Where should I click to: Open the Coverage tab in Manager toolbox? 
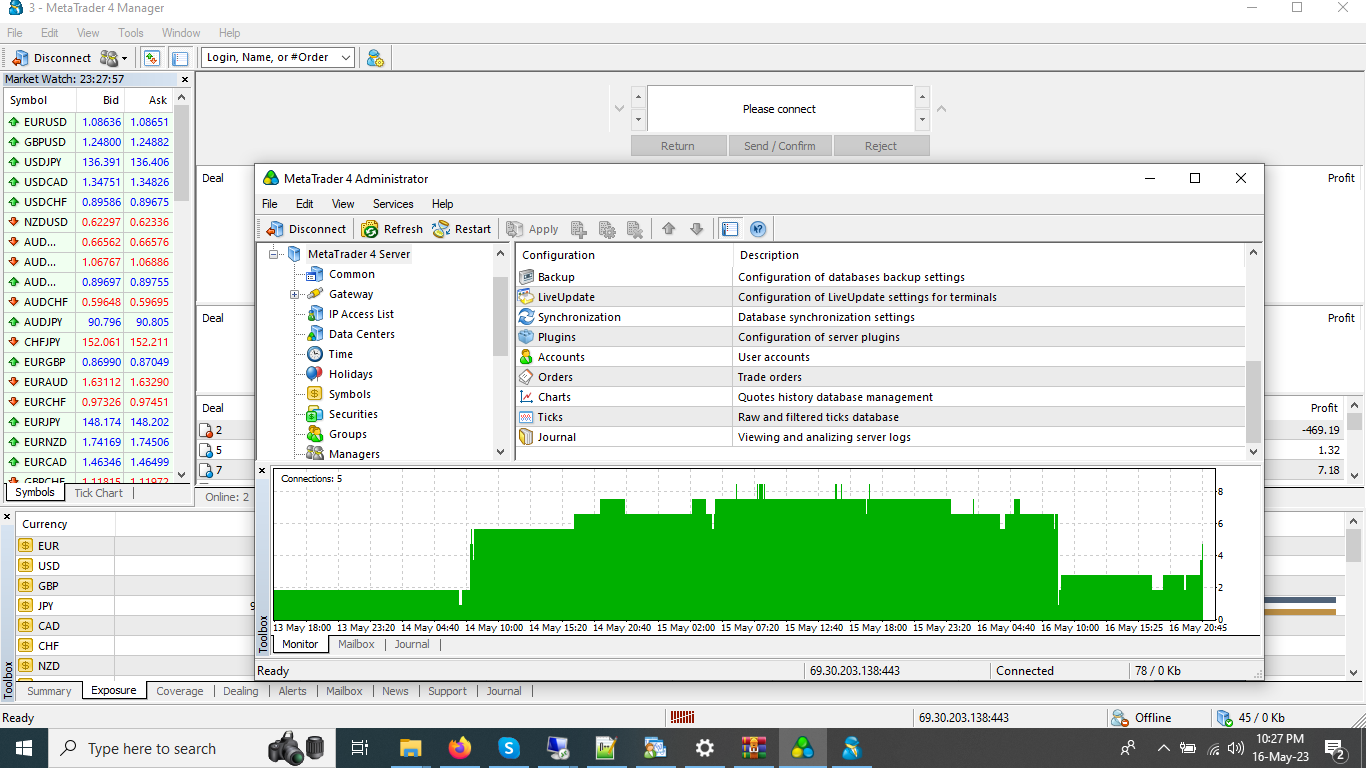coord(180,691)
